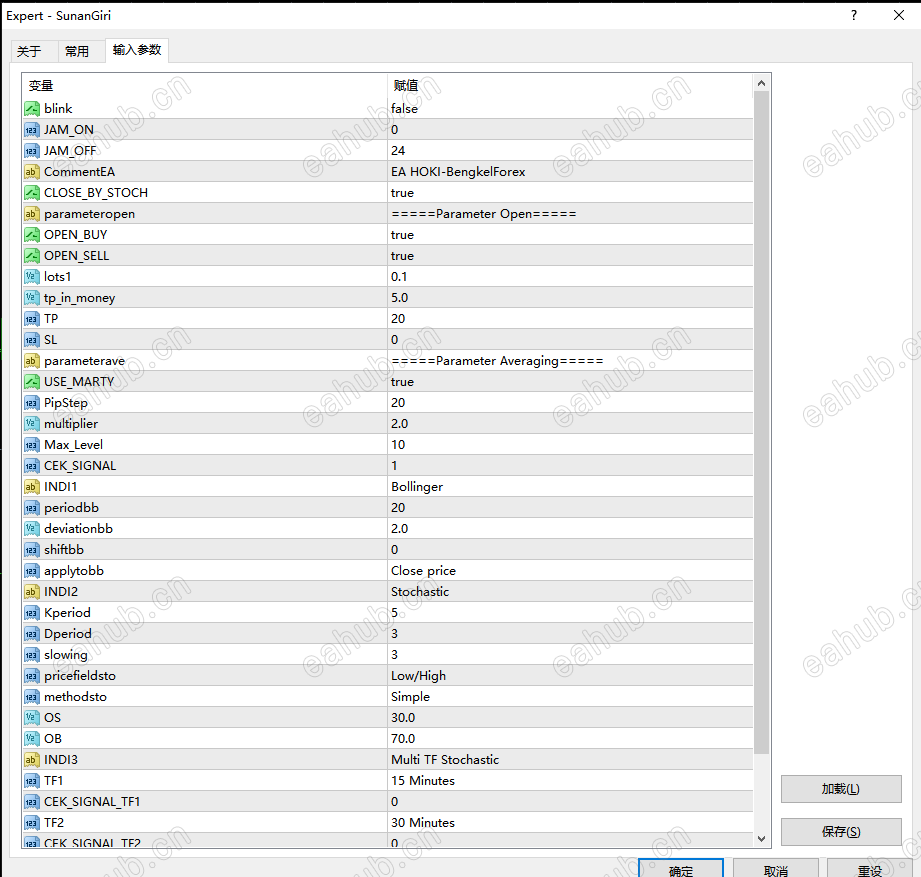The image size is (921, 877).
Task: Click the Max_Level integer icon
Action: (x=32, y=445)
